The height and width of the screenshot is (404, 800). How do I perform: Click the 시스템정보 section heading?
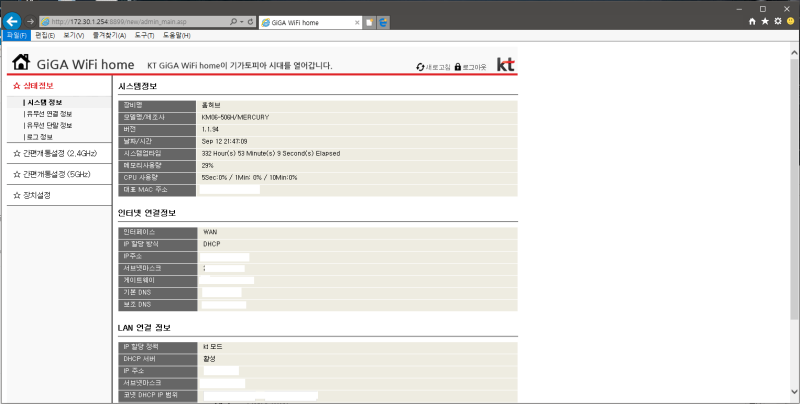(137, 86)
